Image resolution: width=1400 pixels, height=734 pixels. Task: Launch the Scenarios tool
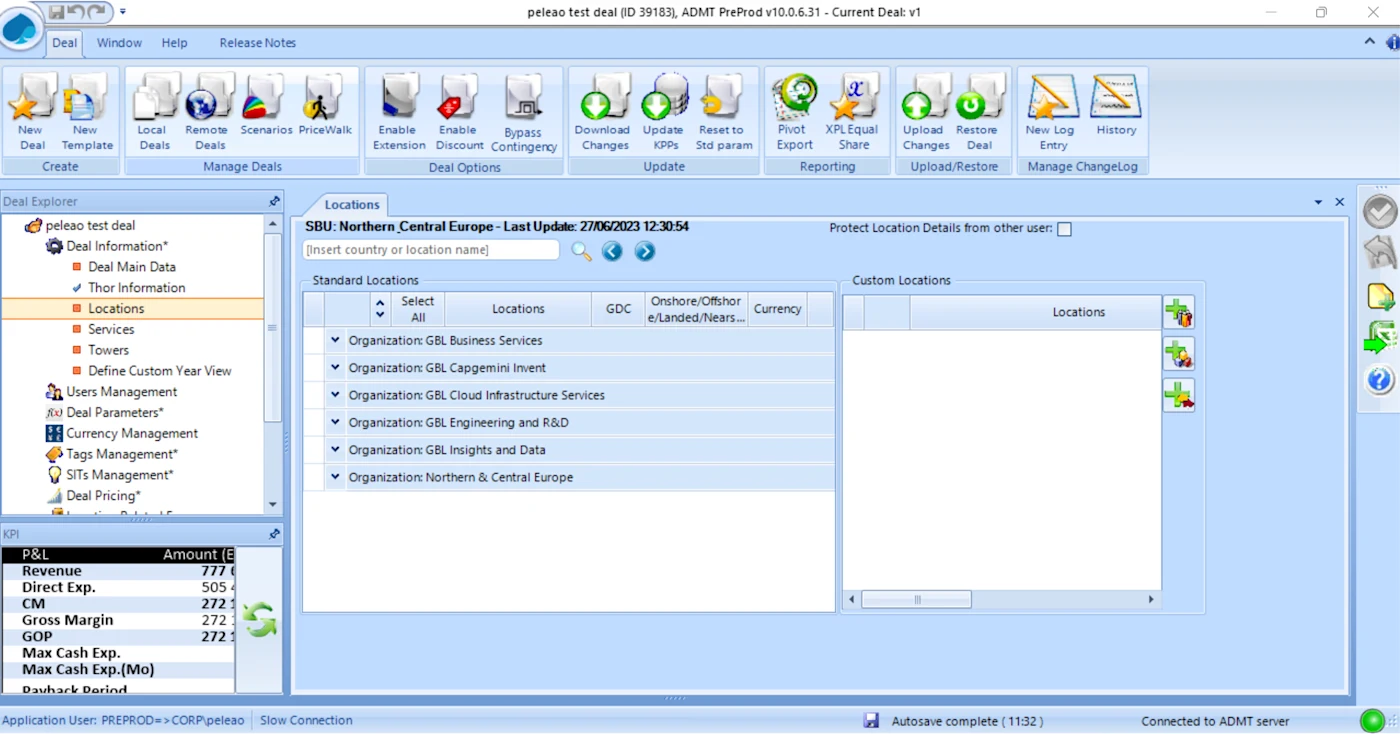click(266, 106)
